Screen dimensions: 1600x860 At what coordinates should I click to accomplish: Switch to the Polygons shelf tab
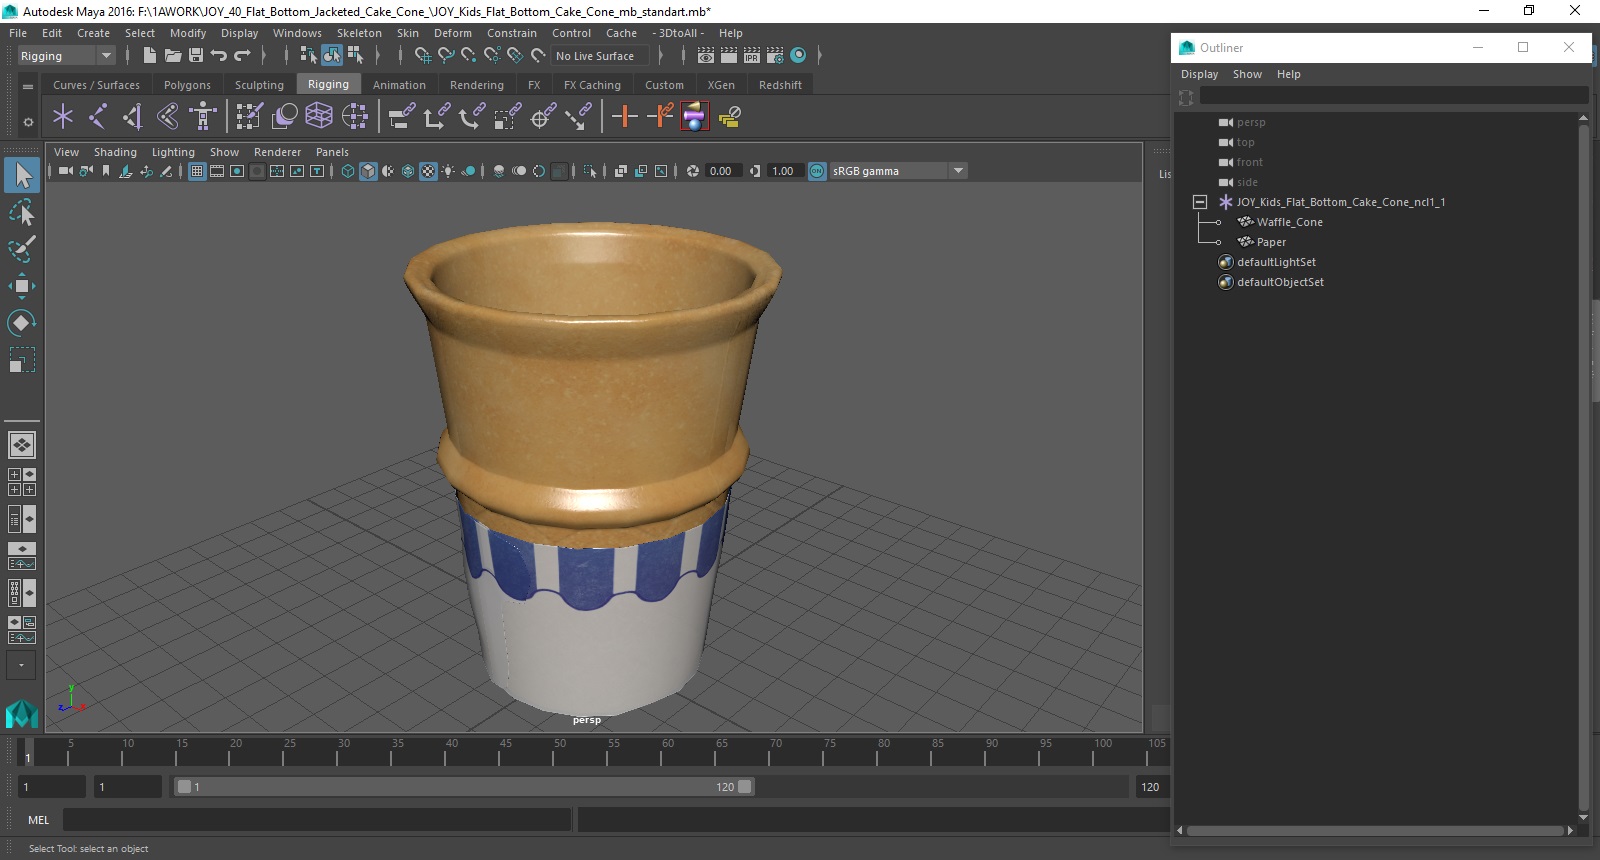[x=187, y=85]
